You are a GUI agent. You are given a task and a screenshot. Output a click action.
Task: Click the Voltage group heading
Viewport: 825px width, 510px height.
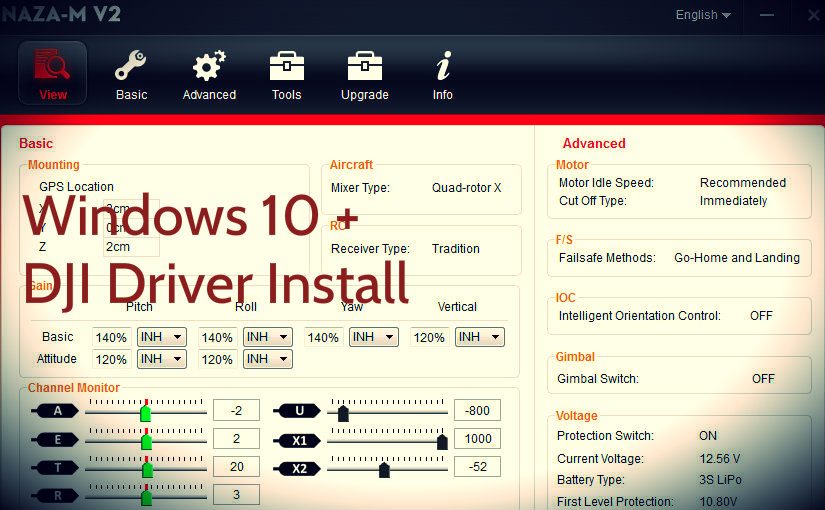577,416
